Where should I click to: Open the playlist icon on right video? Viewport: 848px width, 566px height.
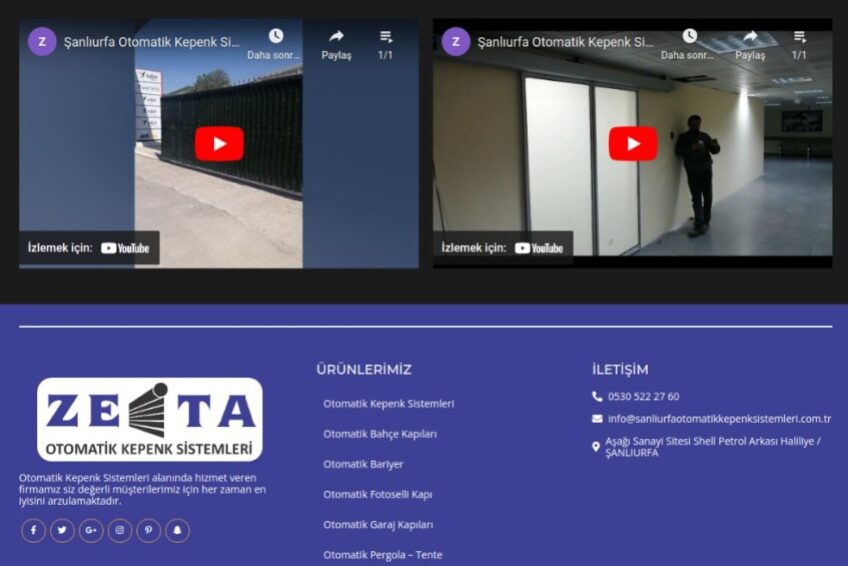(799, 37)
